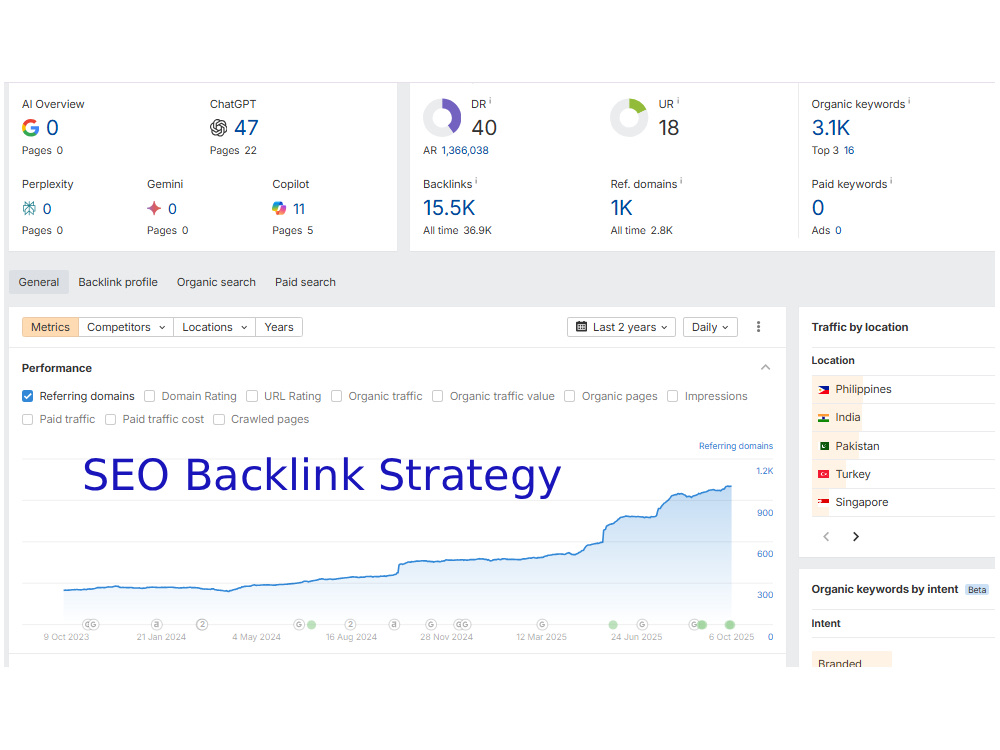Click the Pakistan flag icon
1000x750 pixels.
[823, 446]
